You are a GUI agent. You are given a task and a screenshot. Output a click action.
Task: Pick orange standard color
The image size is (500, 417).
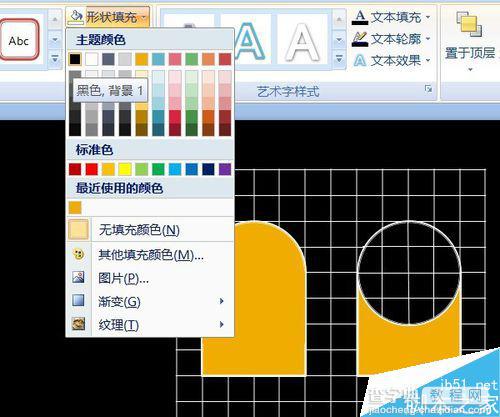coord(108,169)
